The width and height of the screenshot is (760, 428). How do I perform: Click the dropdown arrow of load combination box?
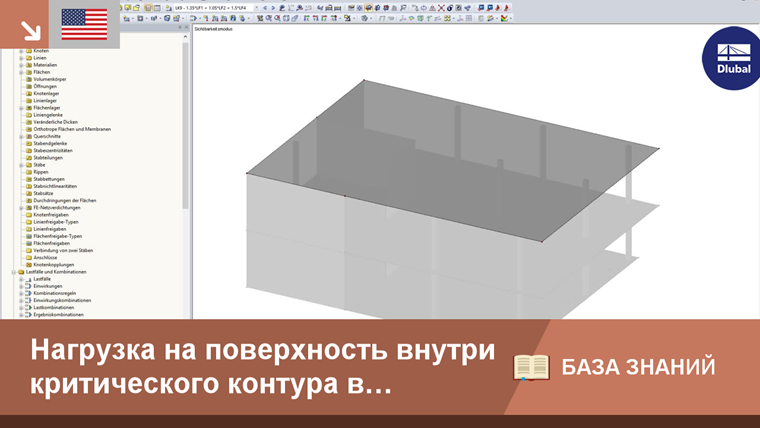coord(257,8)
